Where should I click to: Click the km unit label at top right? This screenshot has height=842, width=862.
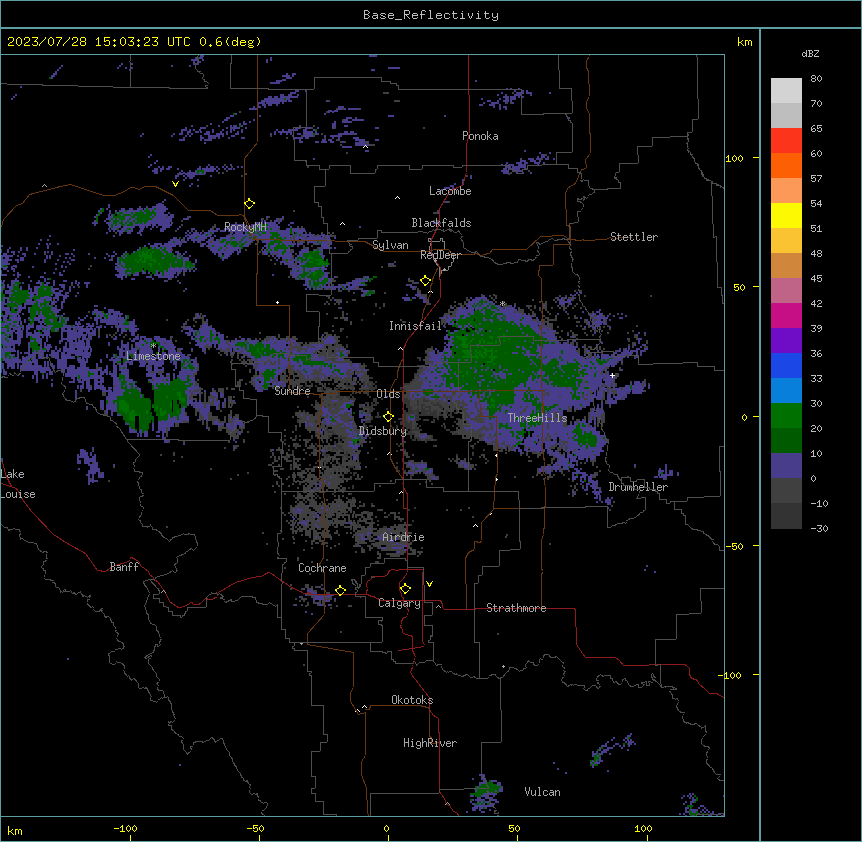click(x=745, y=42)
